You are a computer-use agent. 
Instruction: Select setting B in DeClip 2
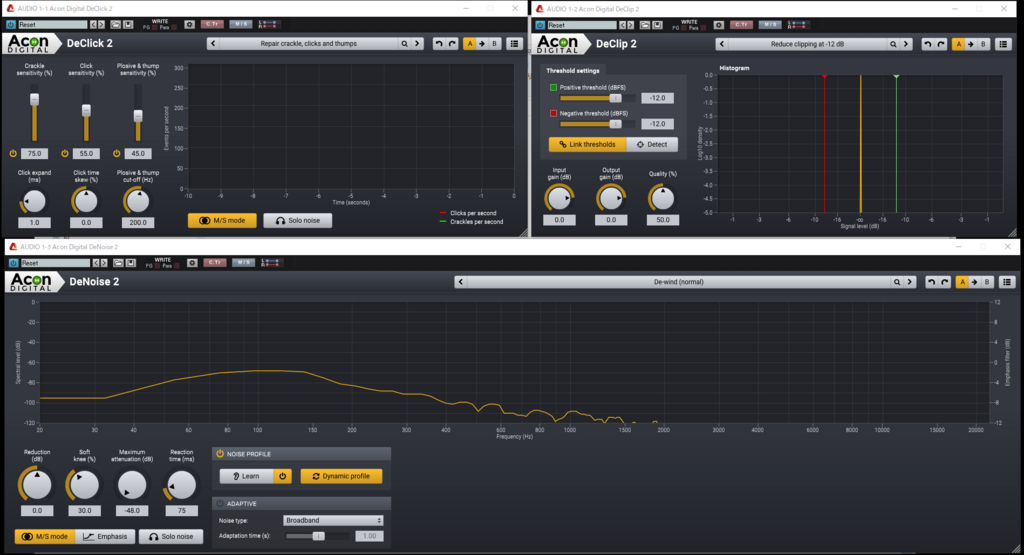[x=983, y=44]
